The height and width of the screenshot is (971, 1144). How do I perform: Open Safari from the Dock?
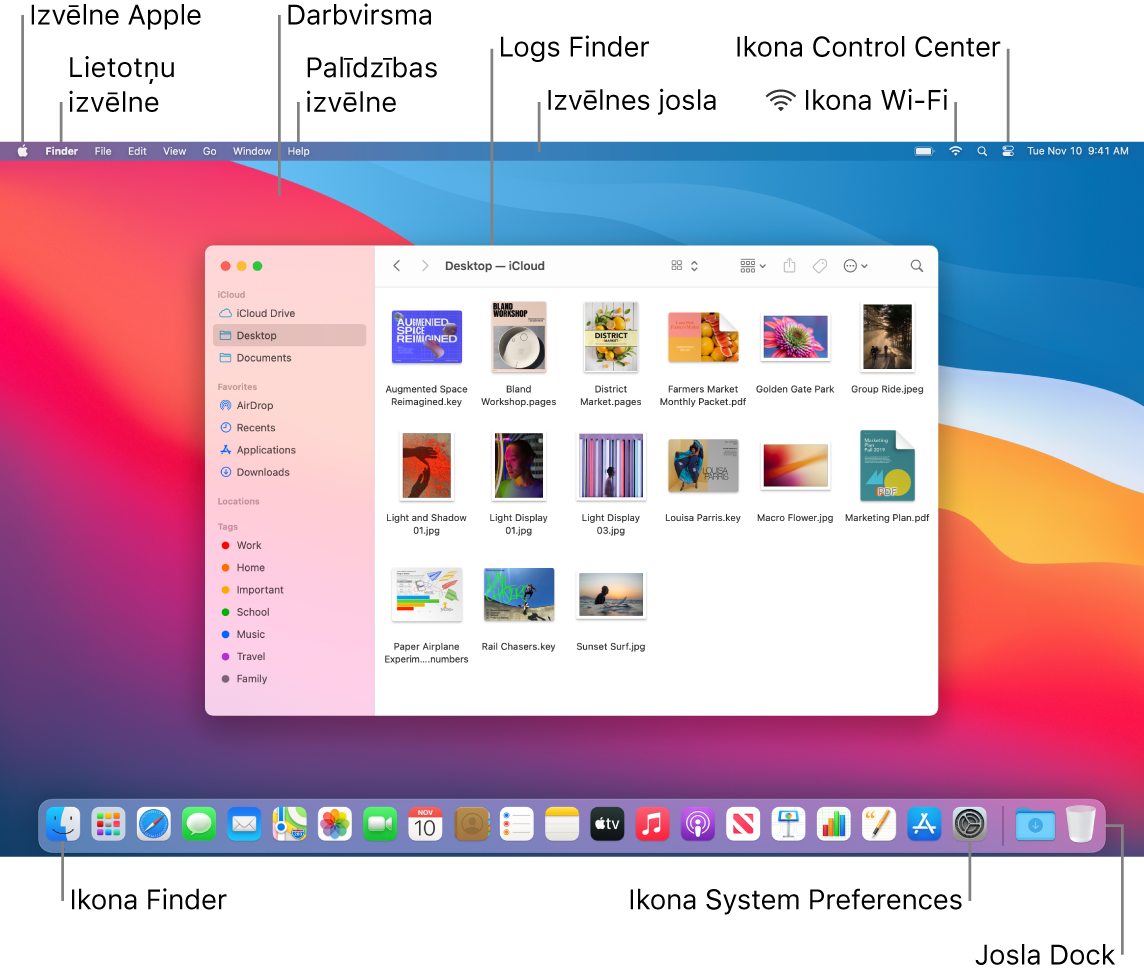[153, 824]
